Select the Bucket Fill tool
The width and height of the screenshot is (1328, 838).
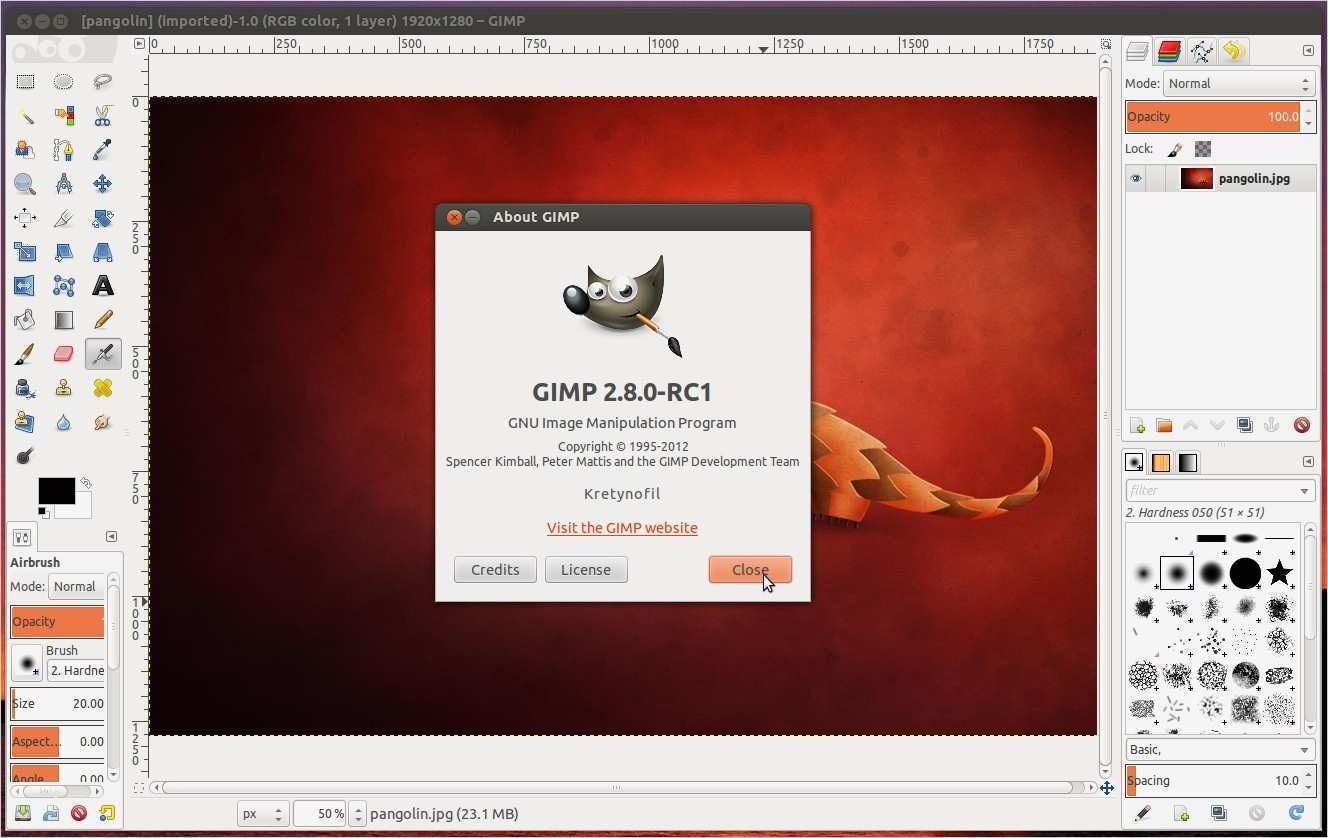(x=24, y=320)
